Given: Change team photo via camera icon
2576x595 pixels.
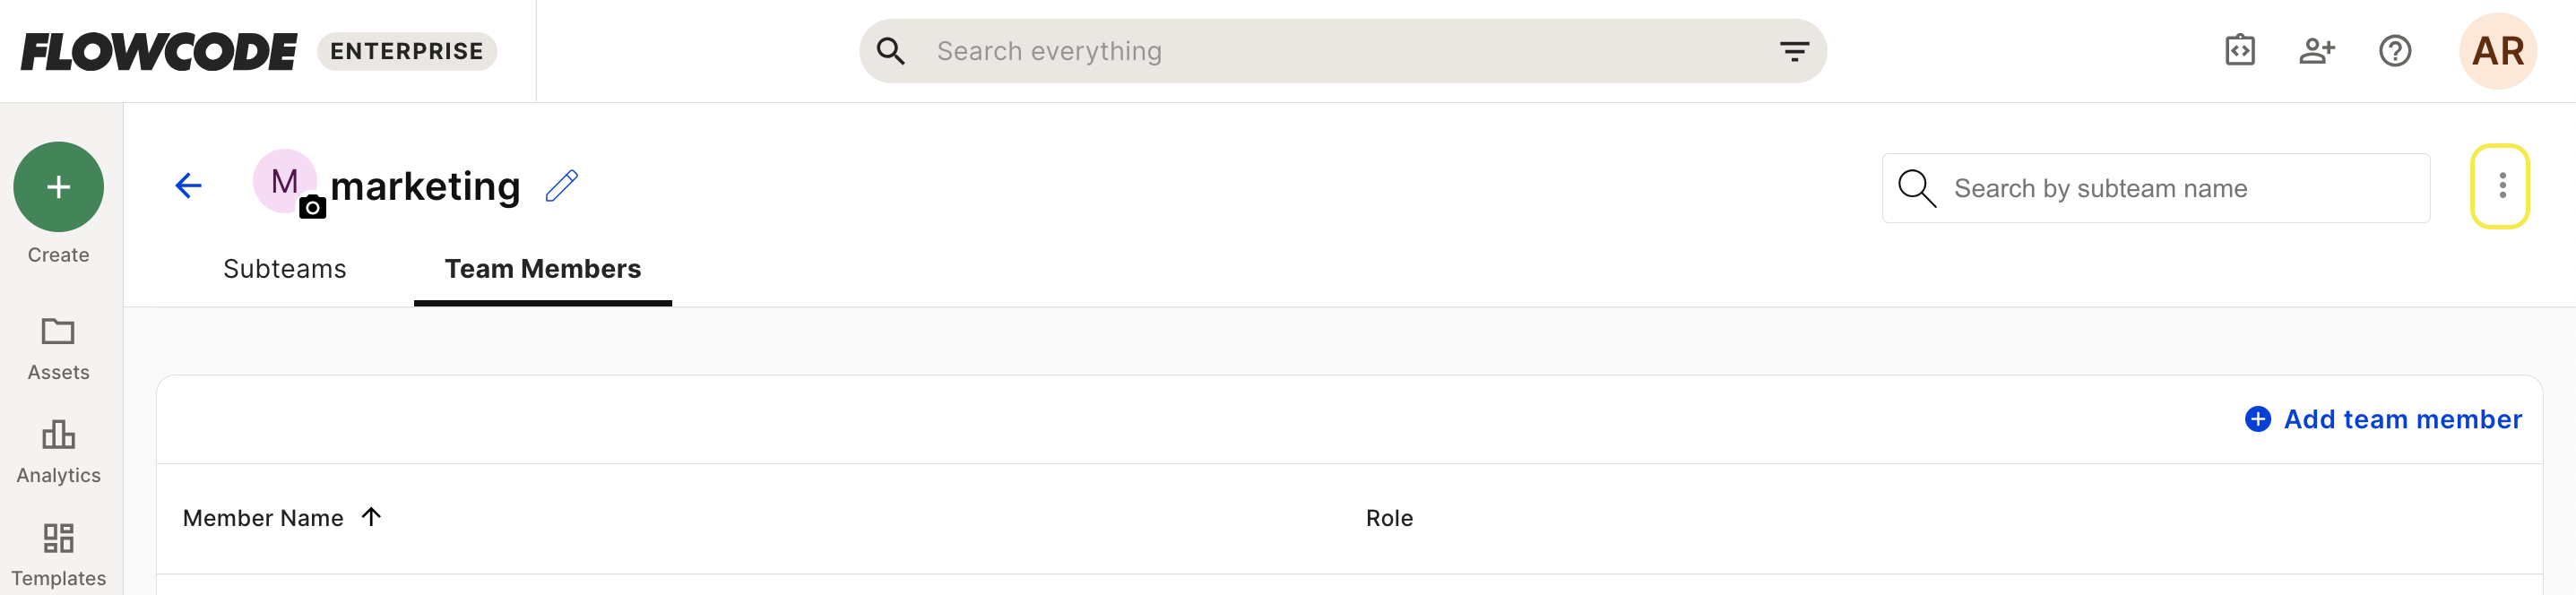Looking at the screenshot, I should (313, 207).
